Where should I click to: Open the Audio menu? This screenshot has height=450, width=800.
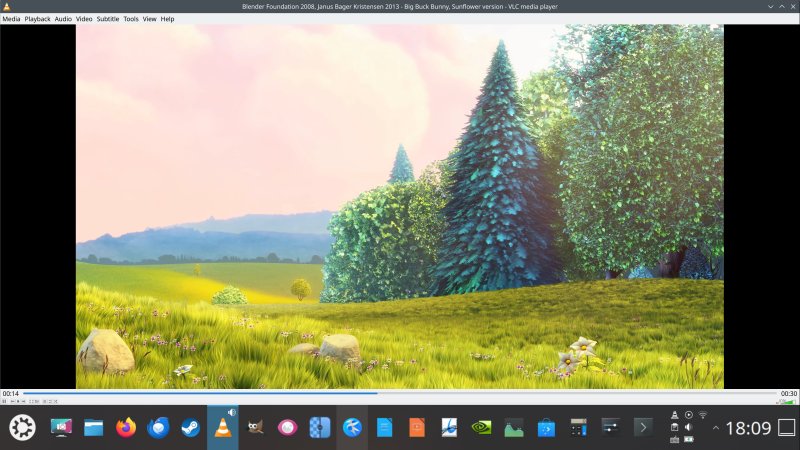click(63, 19)
